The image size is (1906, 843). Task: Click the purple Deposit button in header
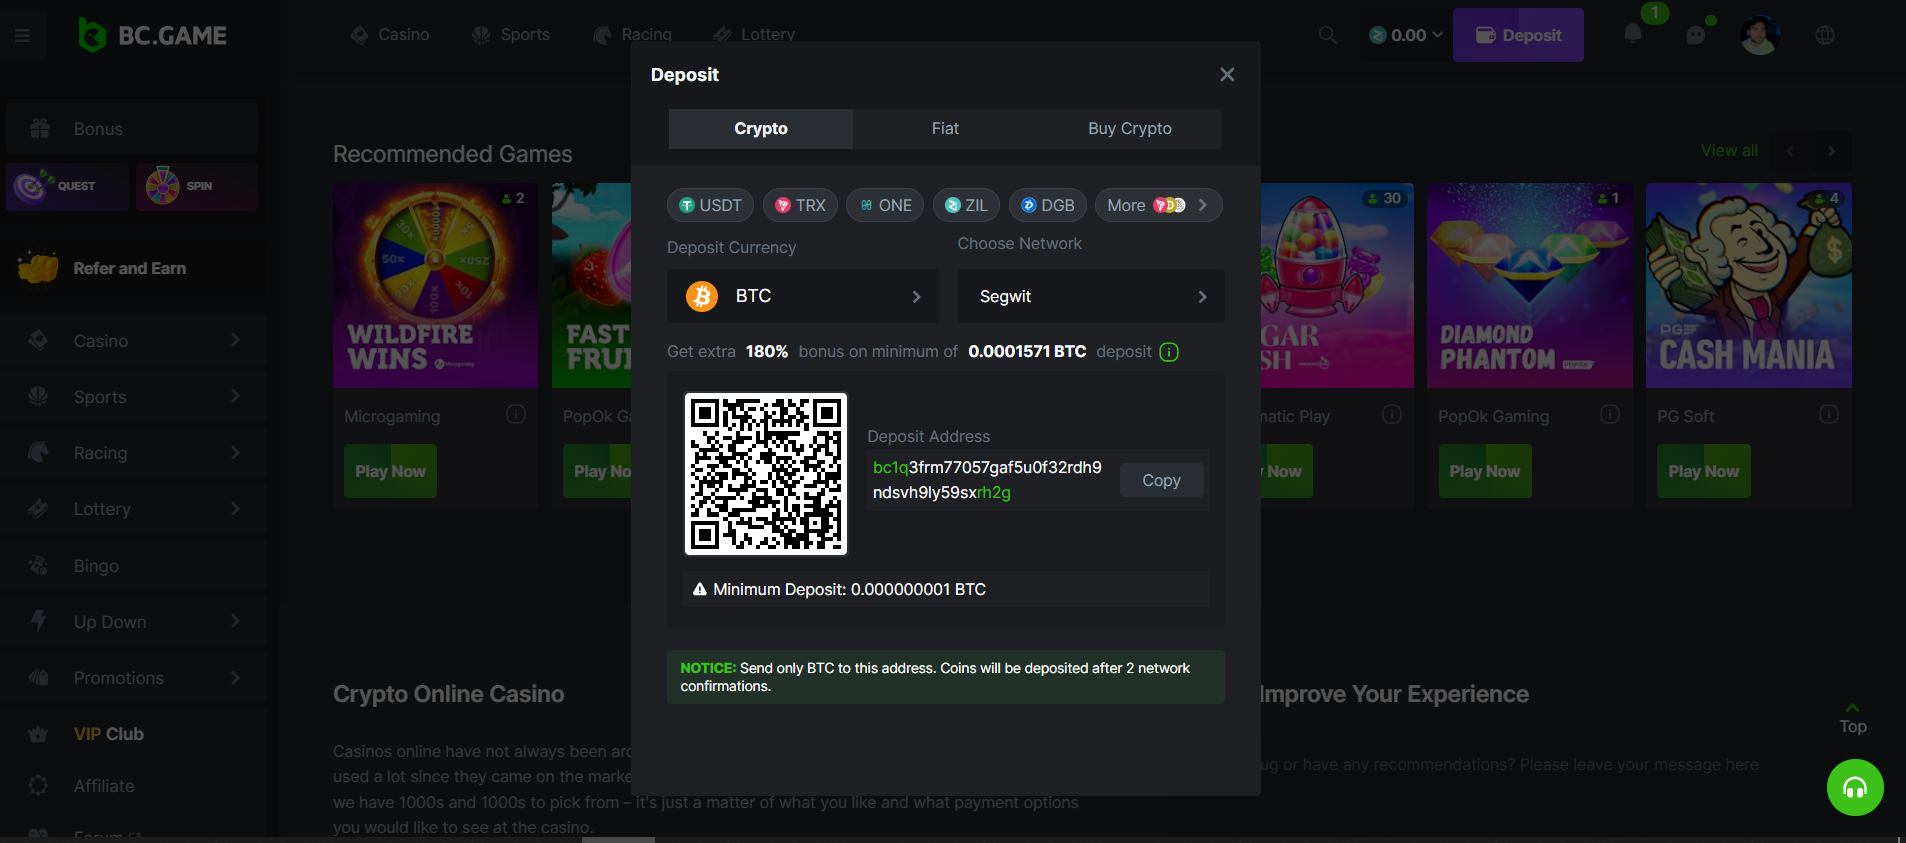(x=1518, y=35)
